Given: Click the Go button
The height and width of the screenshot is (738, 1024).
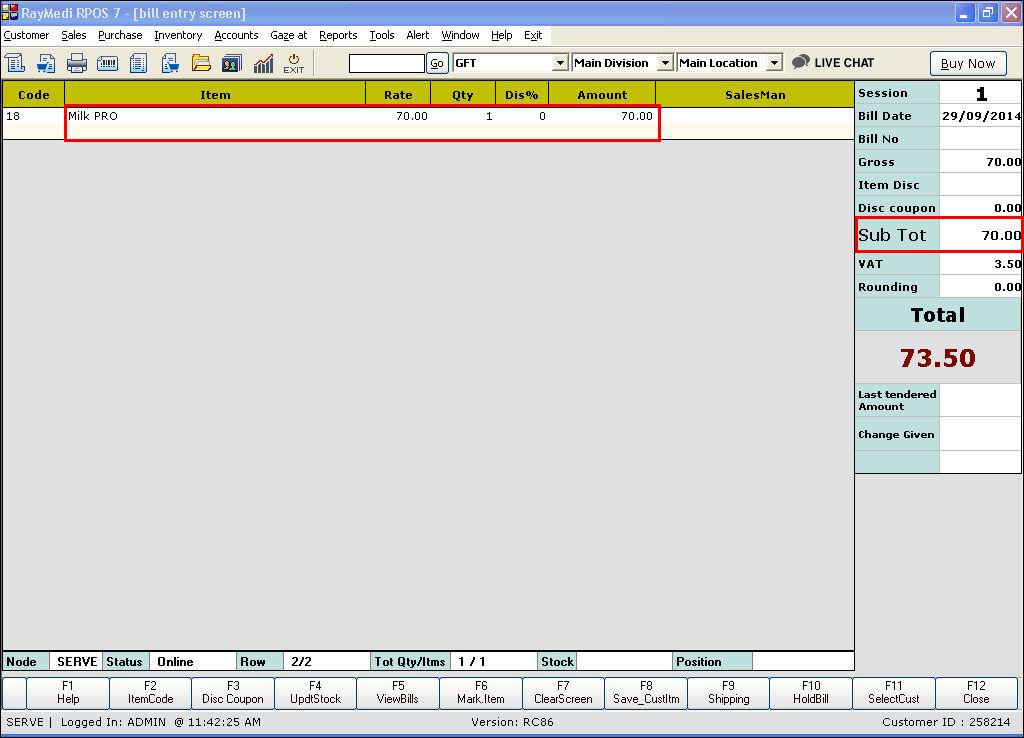Looking at the screenshot, I should tap(437, 63).
